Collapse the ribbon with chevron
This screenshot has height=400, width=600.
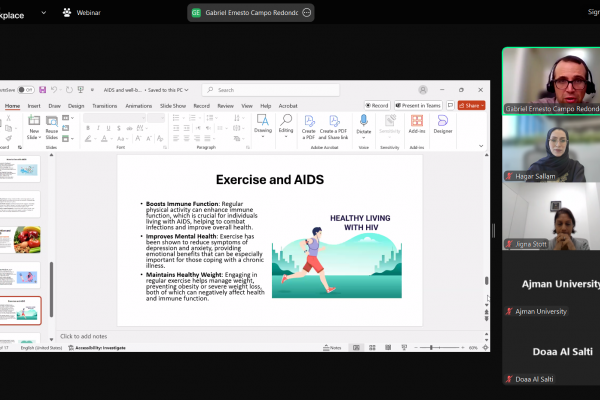pyautogui.click(x=481, y=146)
